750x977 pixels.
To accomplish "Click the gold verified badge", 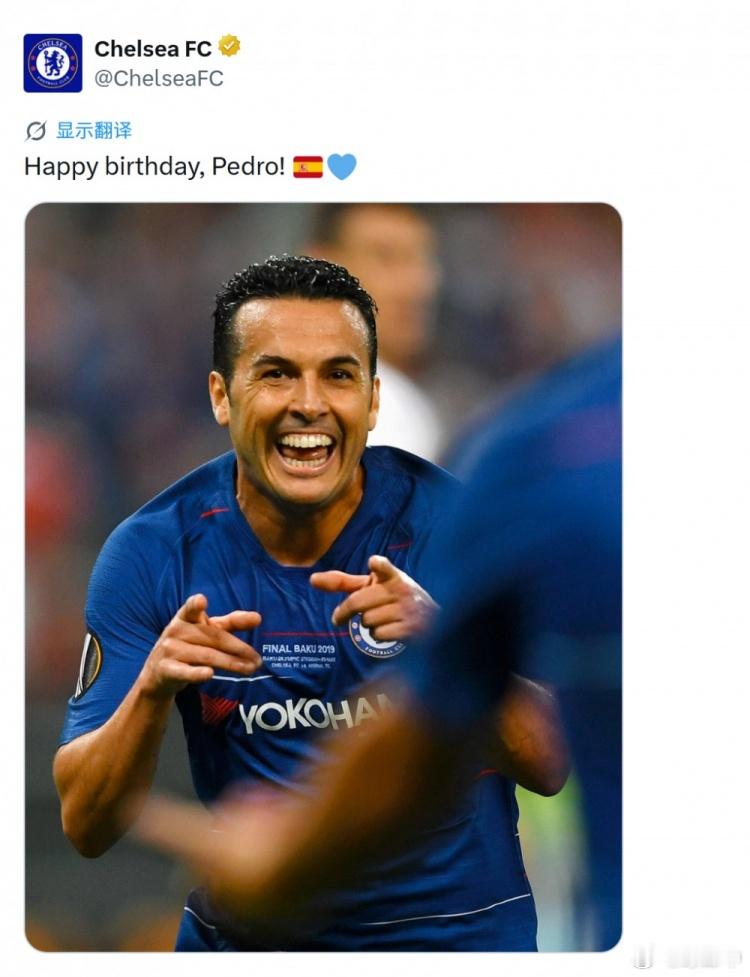I will (x=229, y=46).
